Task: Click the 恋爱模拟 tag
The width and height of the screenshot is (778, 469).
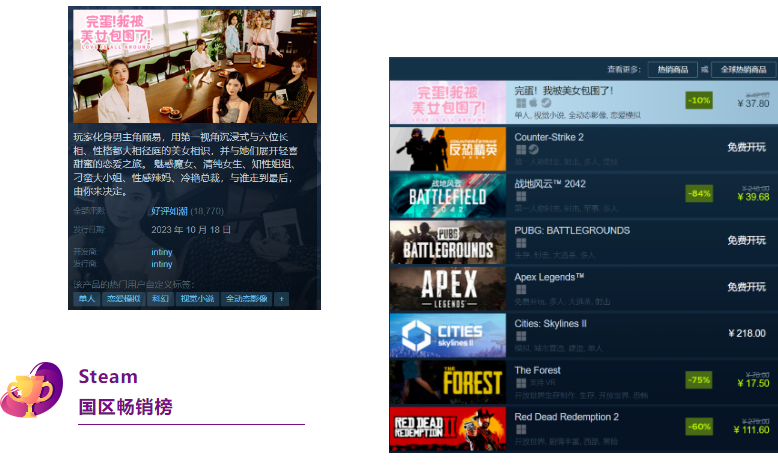Action: pos(123,299)
